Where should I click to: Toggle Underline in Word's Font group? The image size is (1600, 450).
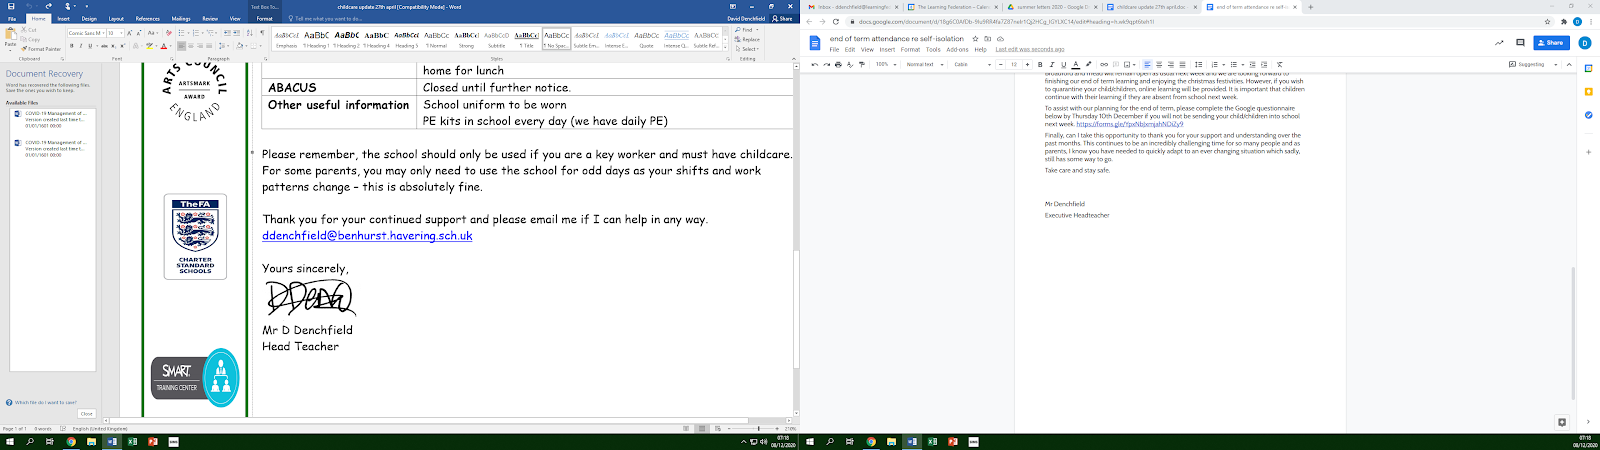90,46
